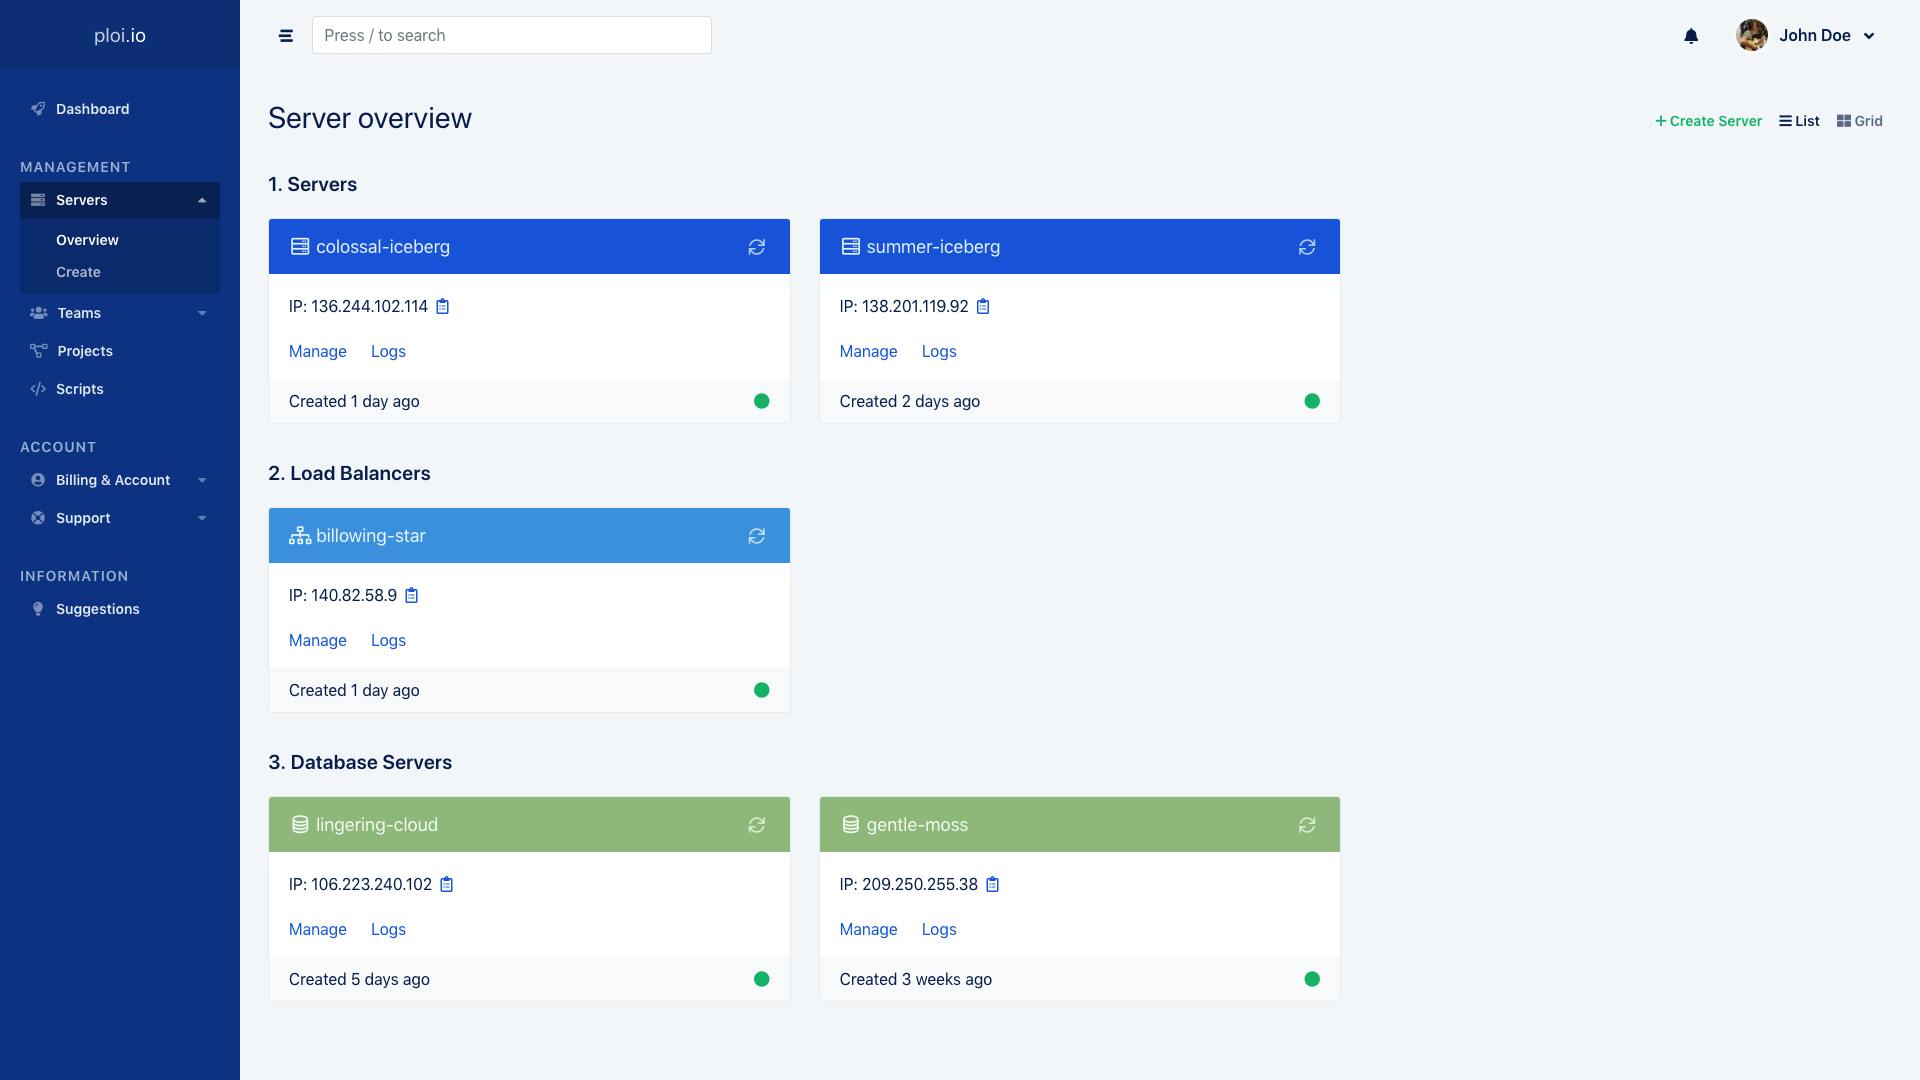Refresh the billowing-star load balancer
The width and height of the screenshot is (1920, 1080).
757,536
